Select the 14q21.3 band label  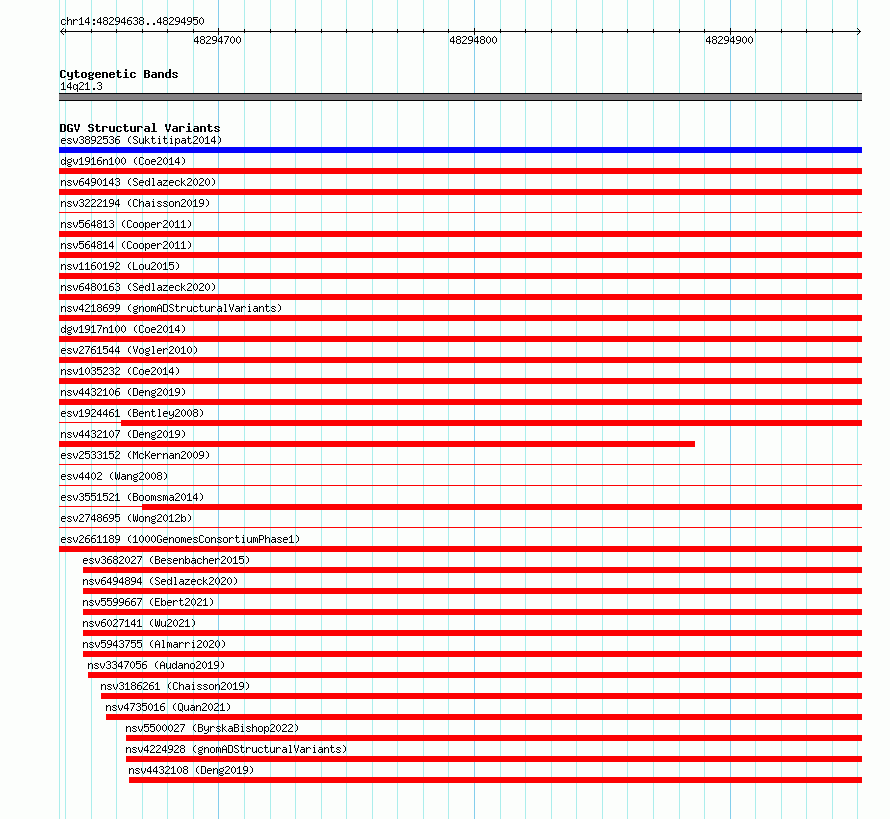(81, 86)
